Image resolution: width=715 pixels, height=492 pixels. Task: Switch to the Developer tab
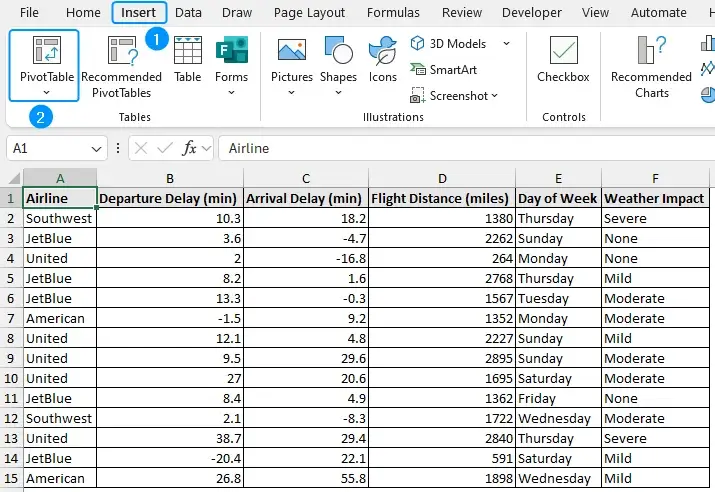(532, 12)
